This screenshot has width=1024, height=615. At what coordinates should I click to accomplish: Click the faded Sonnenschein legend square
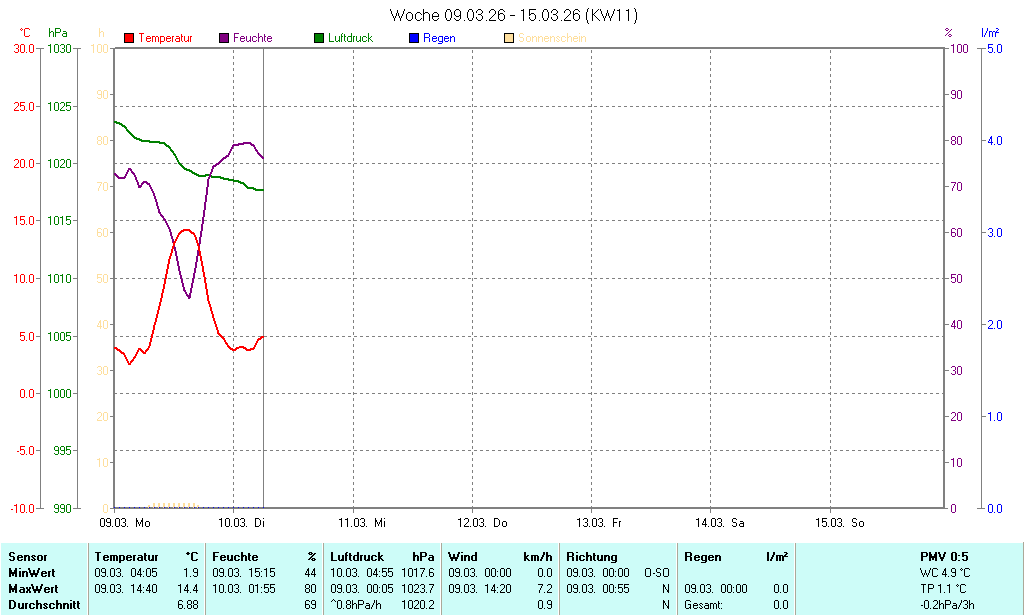510,38
